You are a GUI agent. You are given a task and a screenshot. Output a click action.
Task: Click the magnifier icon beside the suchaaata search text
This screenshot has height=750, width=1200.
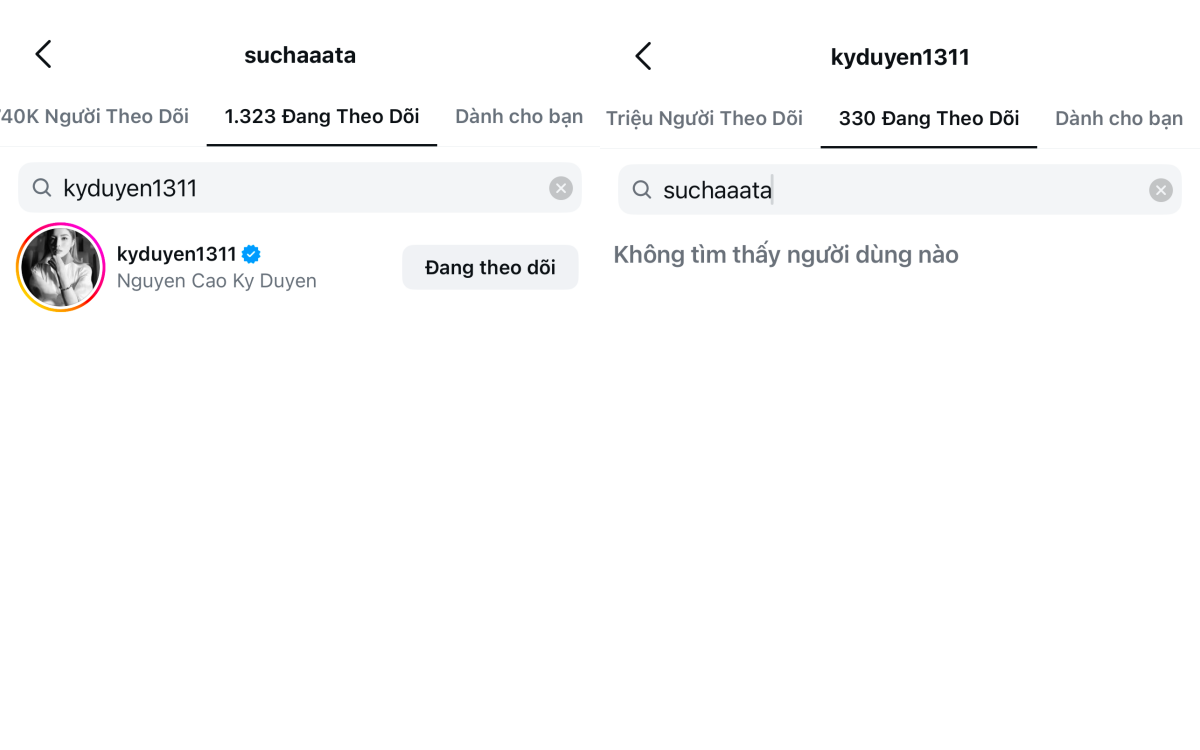tap(642, 190)
